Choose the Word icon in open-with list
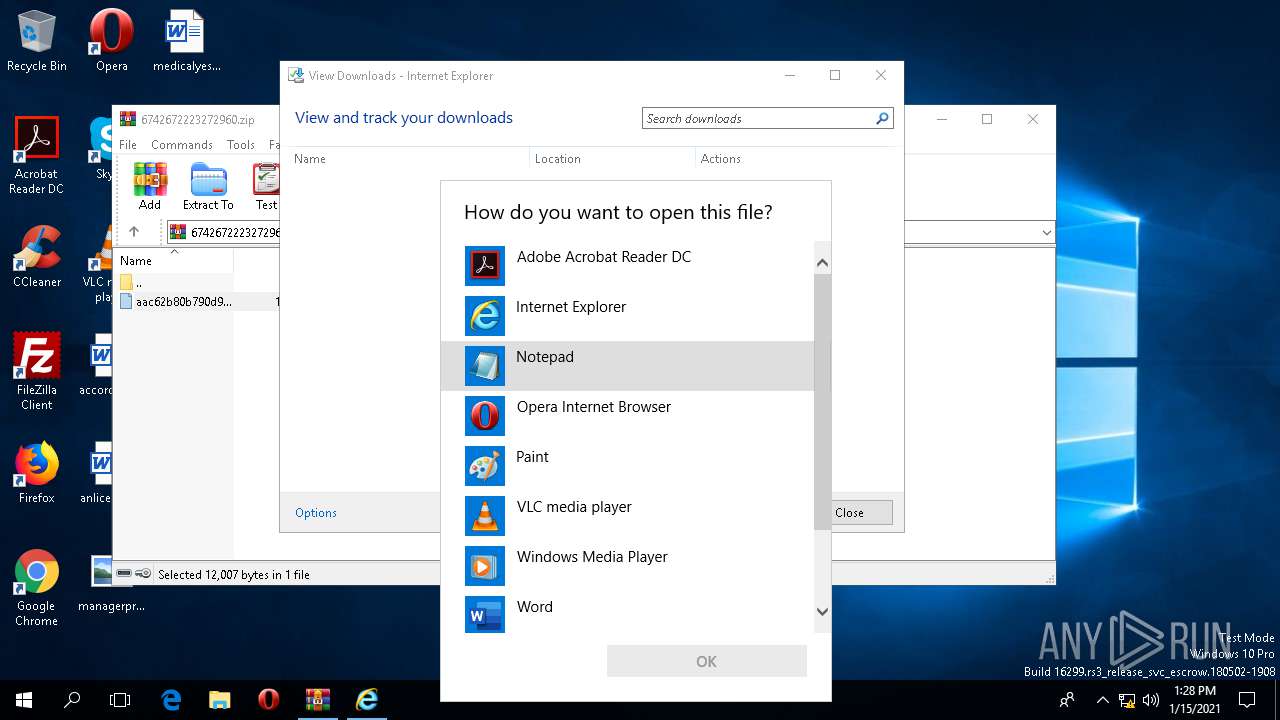Viewport: 1280px width, 720px height. point(485,615)
